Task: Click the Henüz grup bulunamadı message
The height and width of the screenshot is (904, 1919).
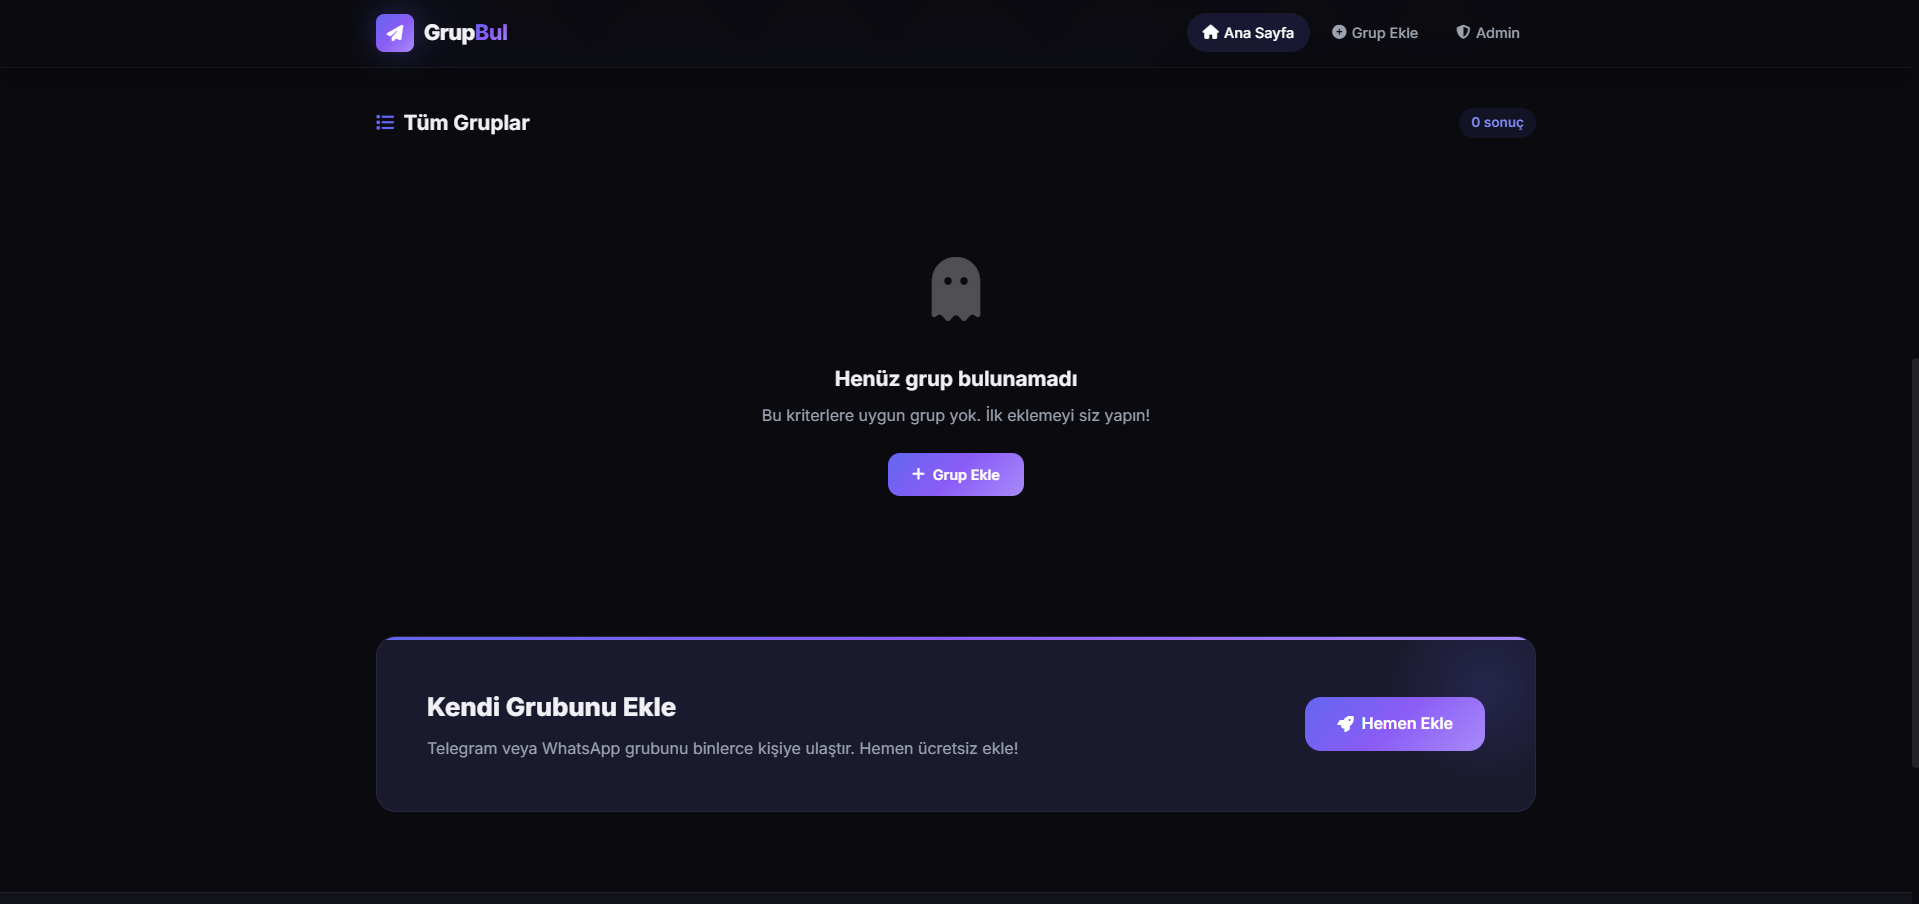Action: click(955, 378)
